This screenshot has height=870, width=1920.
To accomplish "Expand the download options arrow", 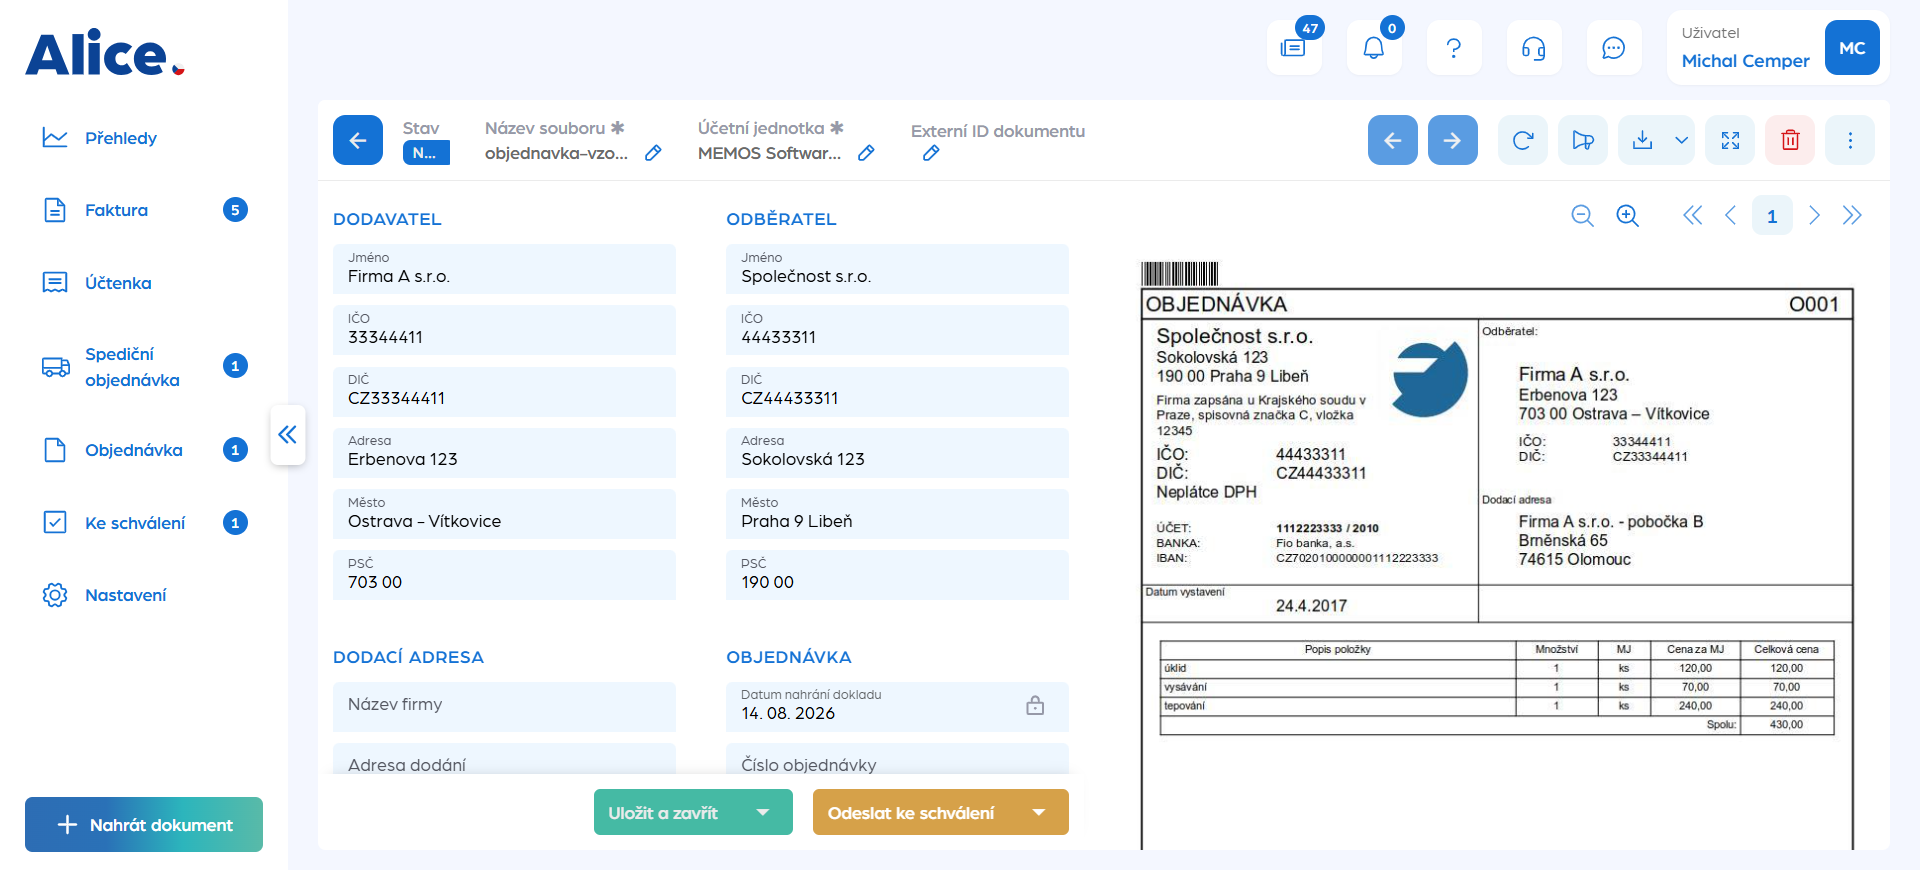I will click(1682, 140).
